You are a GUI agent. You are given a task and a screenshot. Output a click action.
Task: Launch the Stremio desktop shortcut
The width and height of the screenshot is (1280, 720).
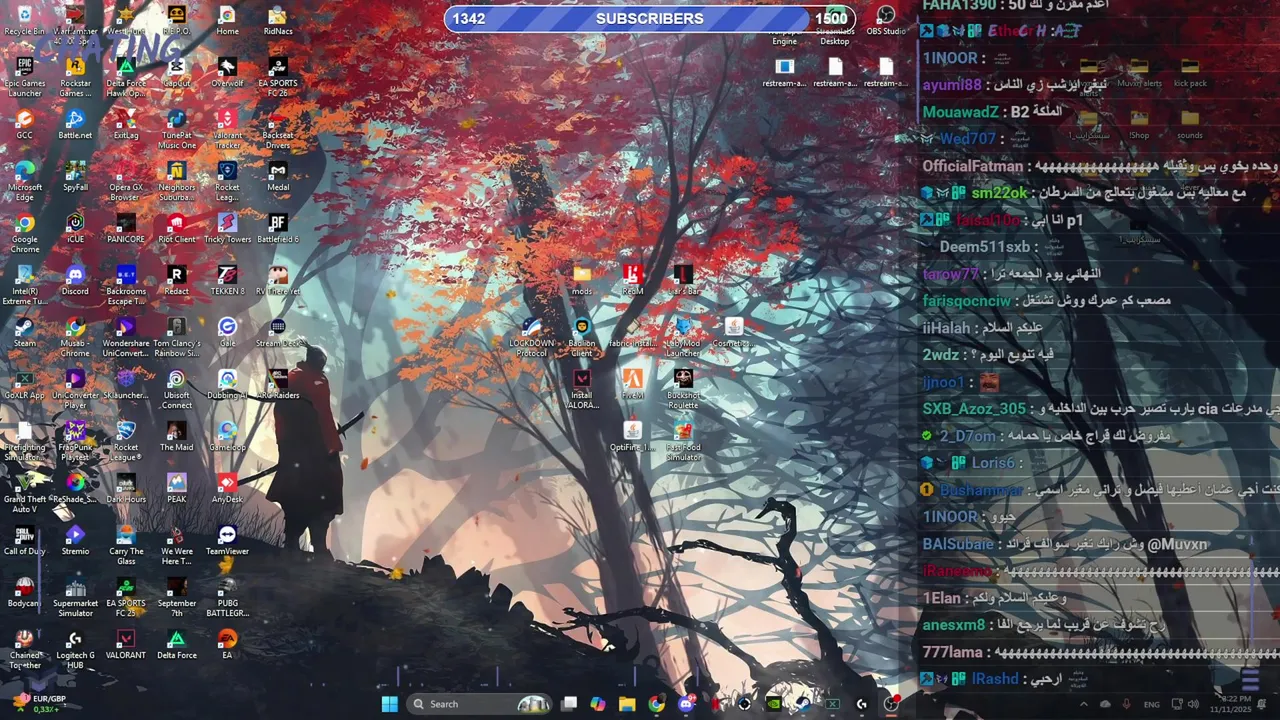click(x=75, y=540)
